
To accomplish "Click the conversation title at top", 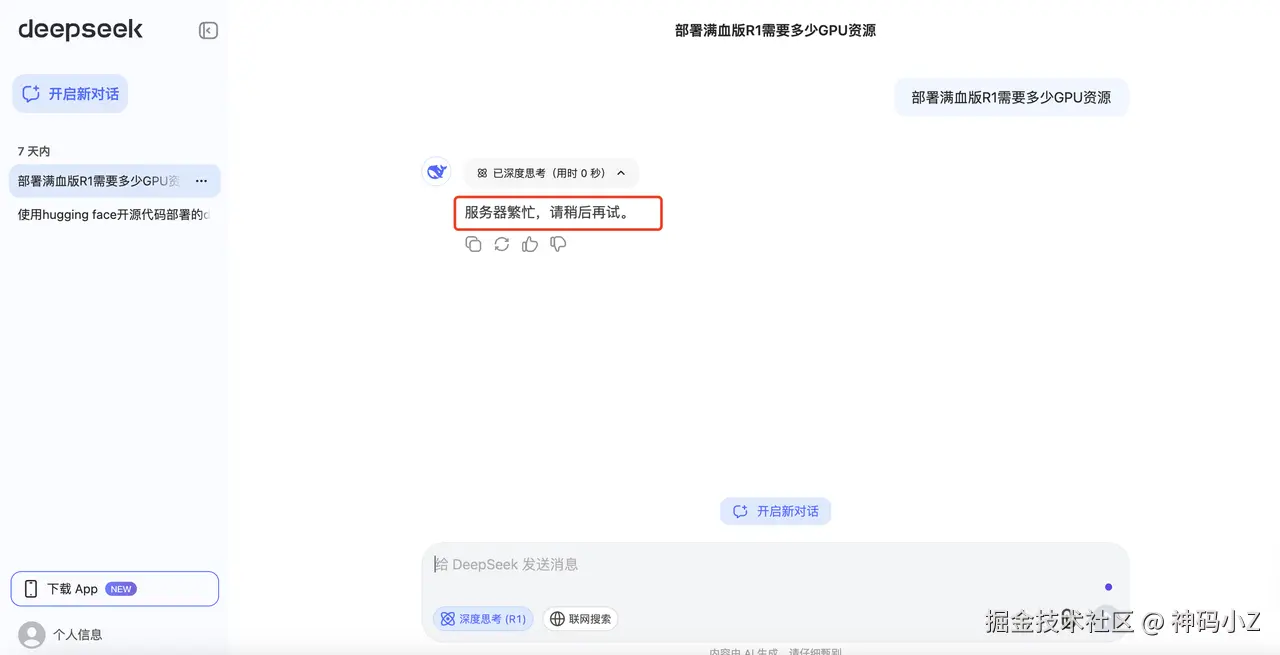I will click(775, 31).
